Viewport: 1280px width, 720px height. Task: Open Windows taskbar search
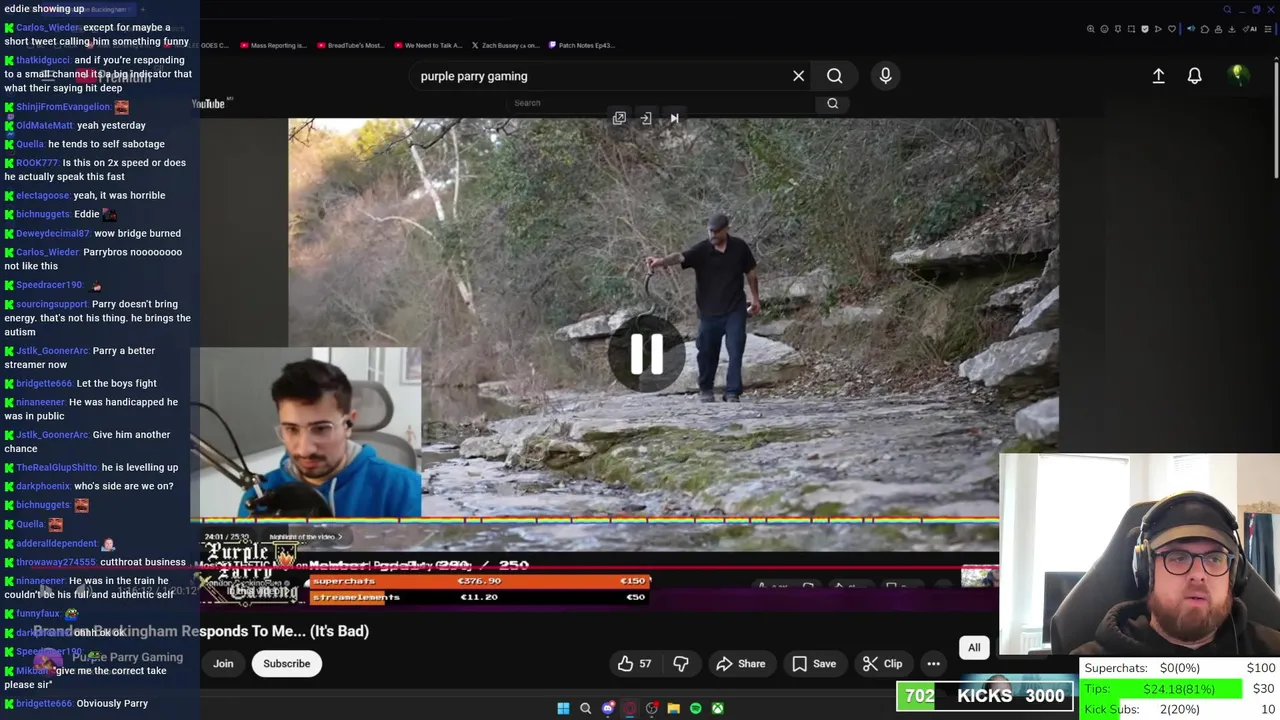[x=586, y=709]
